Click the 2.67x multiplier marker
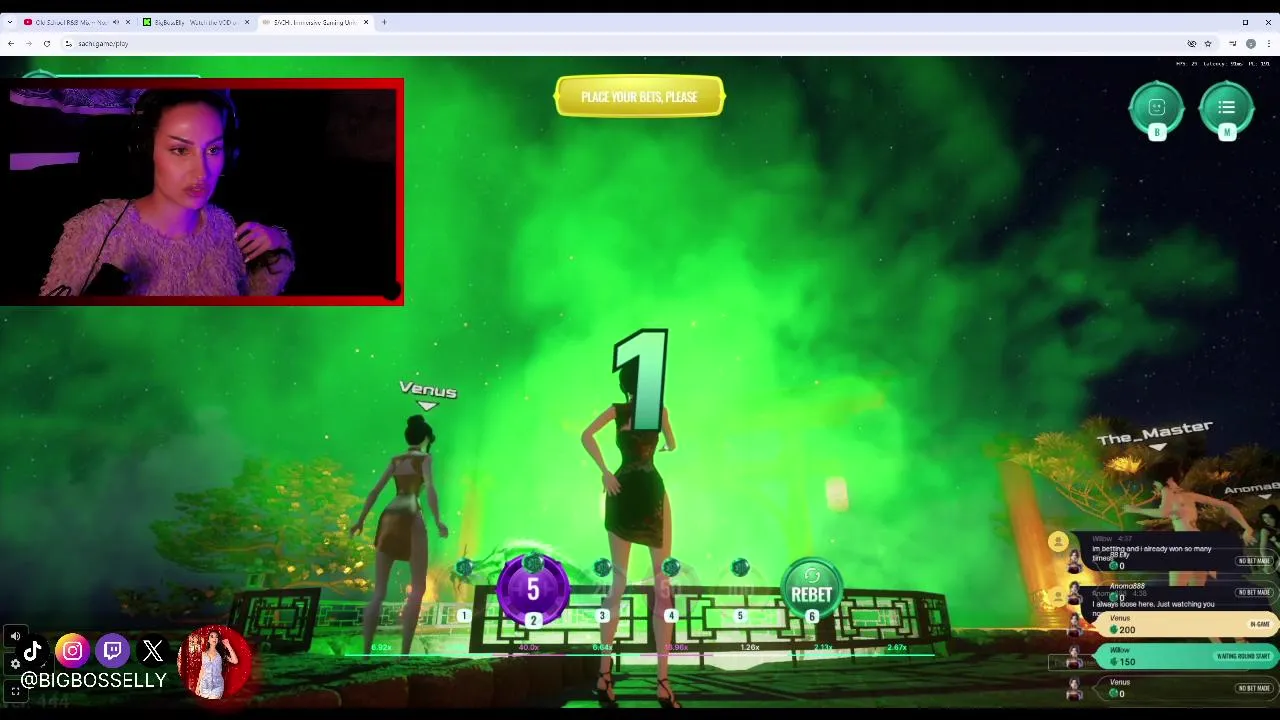Image resolution: width=1280 pixels, height=720 pixels. 896,648
